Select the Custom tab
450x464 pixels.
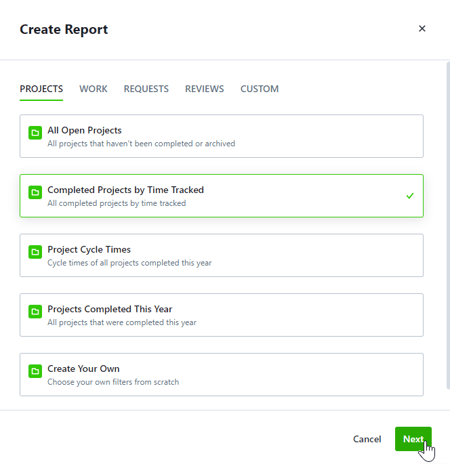(x=259, y=89)
